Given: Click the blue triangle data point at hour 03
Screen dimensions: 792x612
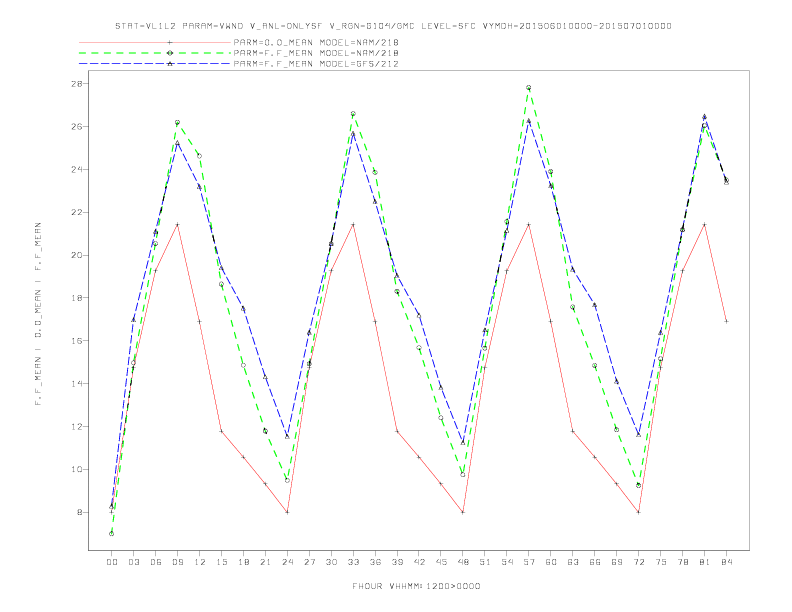Looking at the screenshot, I should pos(133,320).
